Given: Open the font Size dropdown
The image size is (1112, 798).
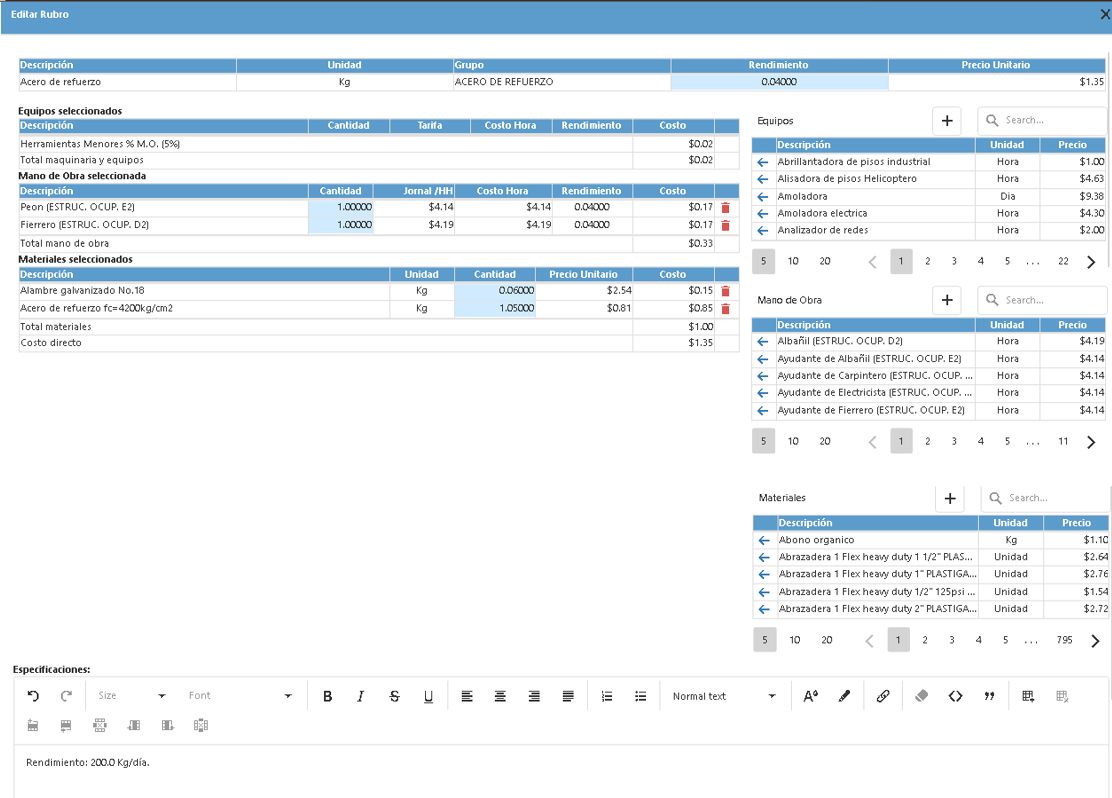Looking at the screenshot, I should (x=131, y=696).
